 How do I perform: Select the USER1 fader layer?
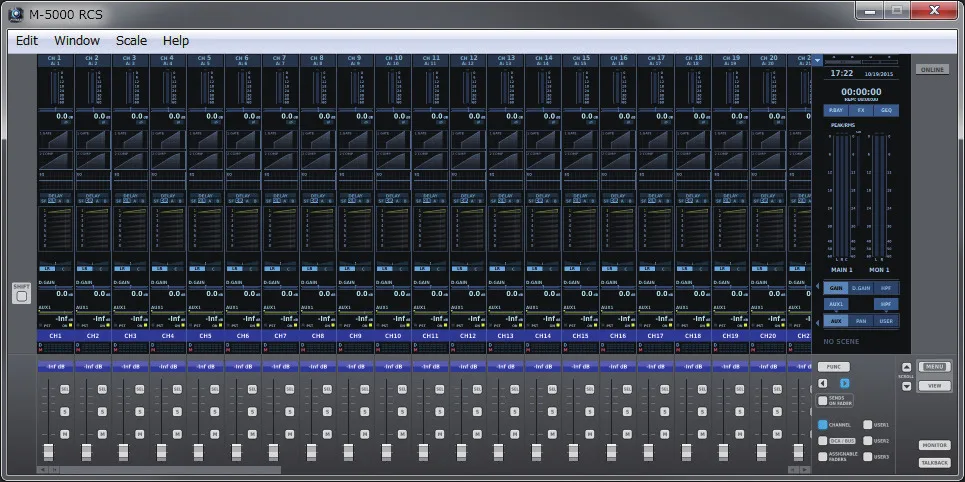(867, 425)
